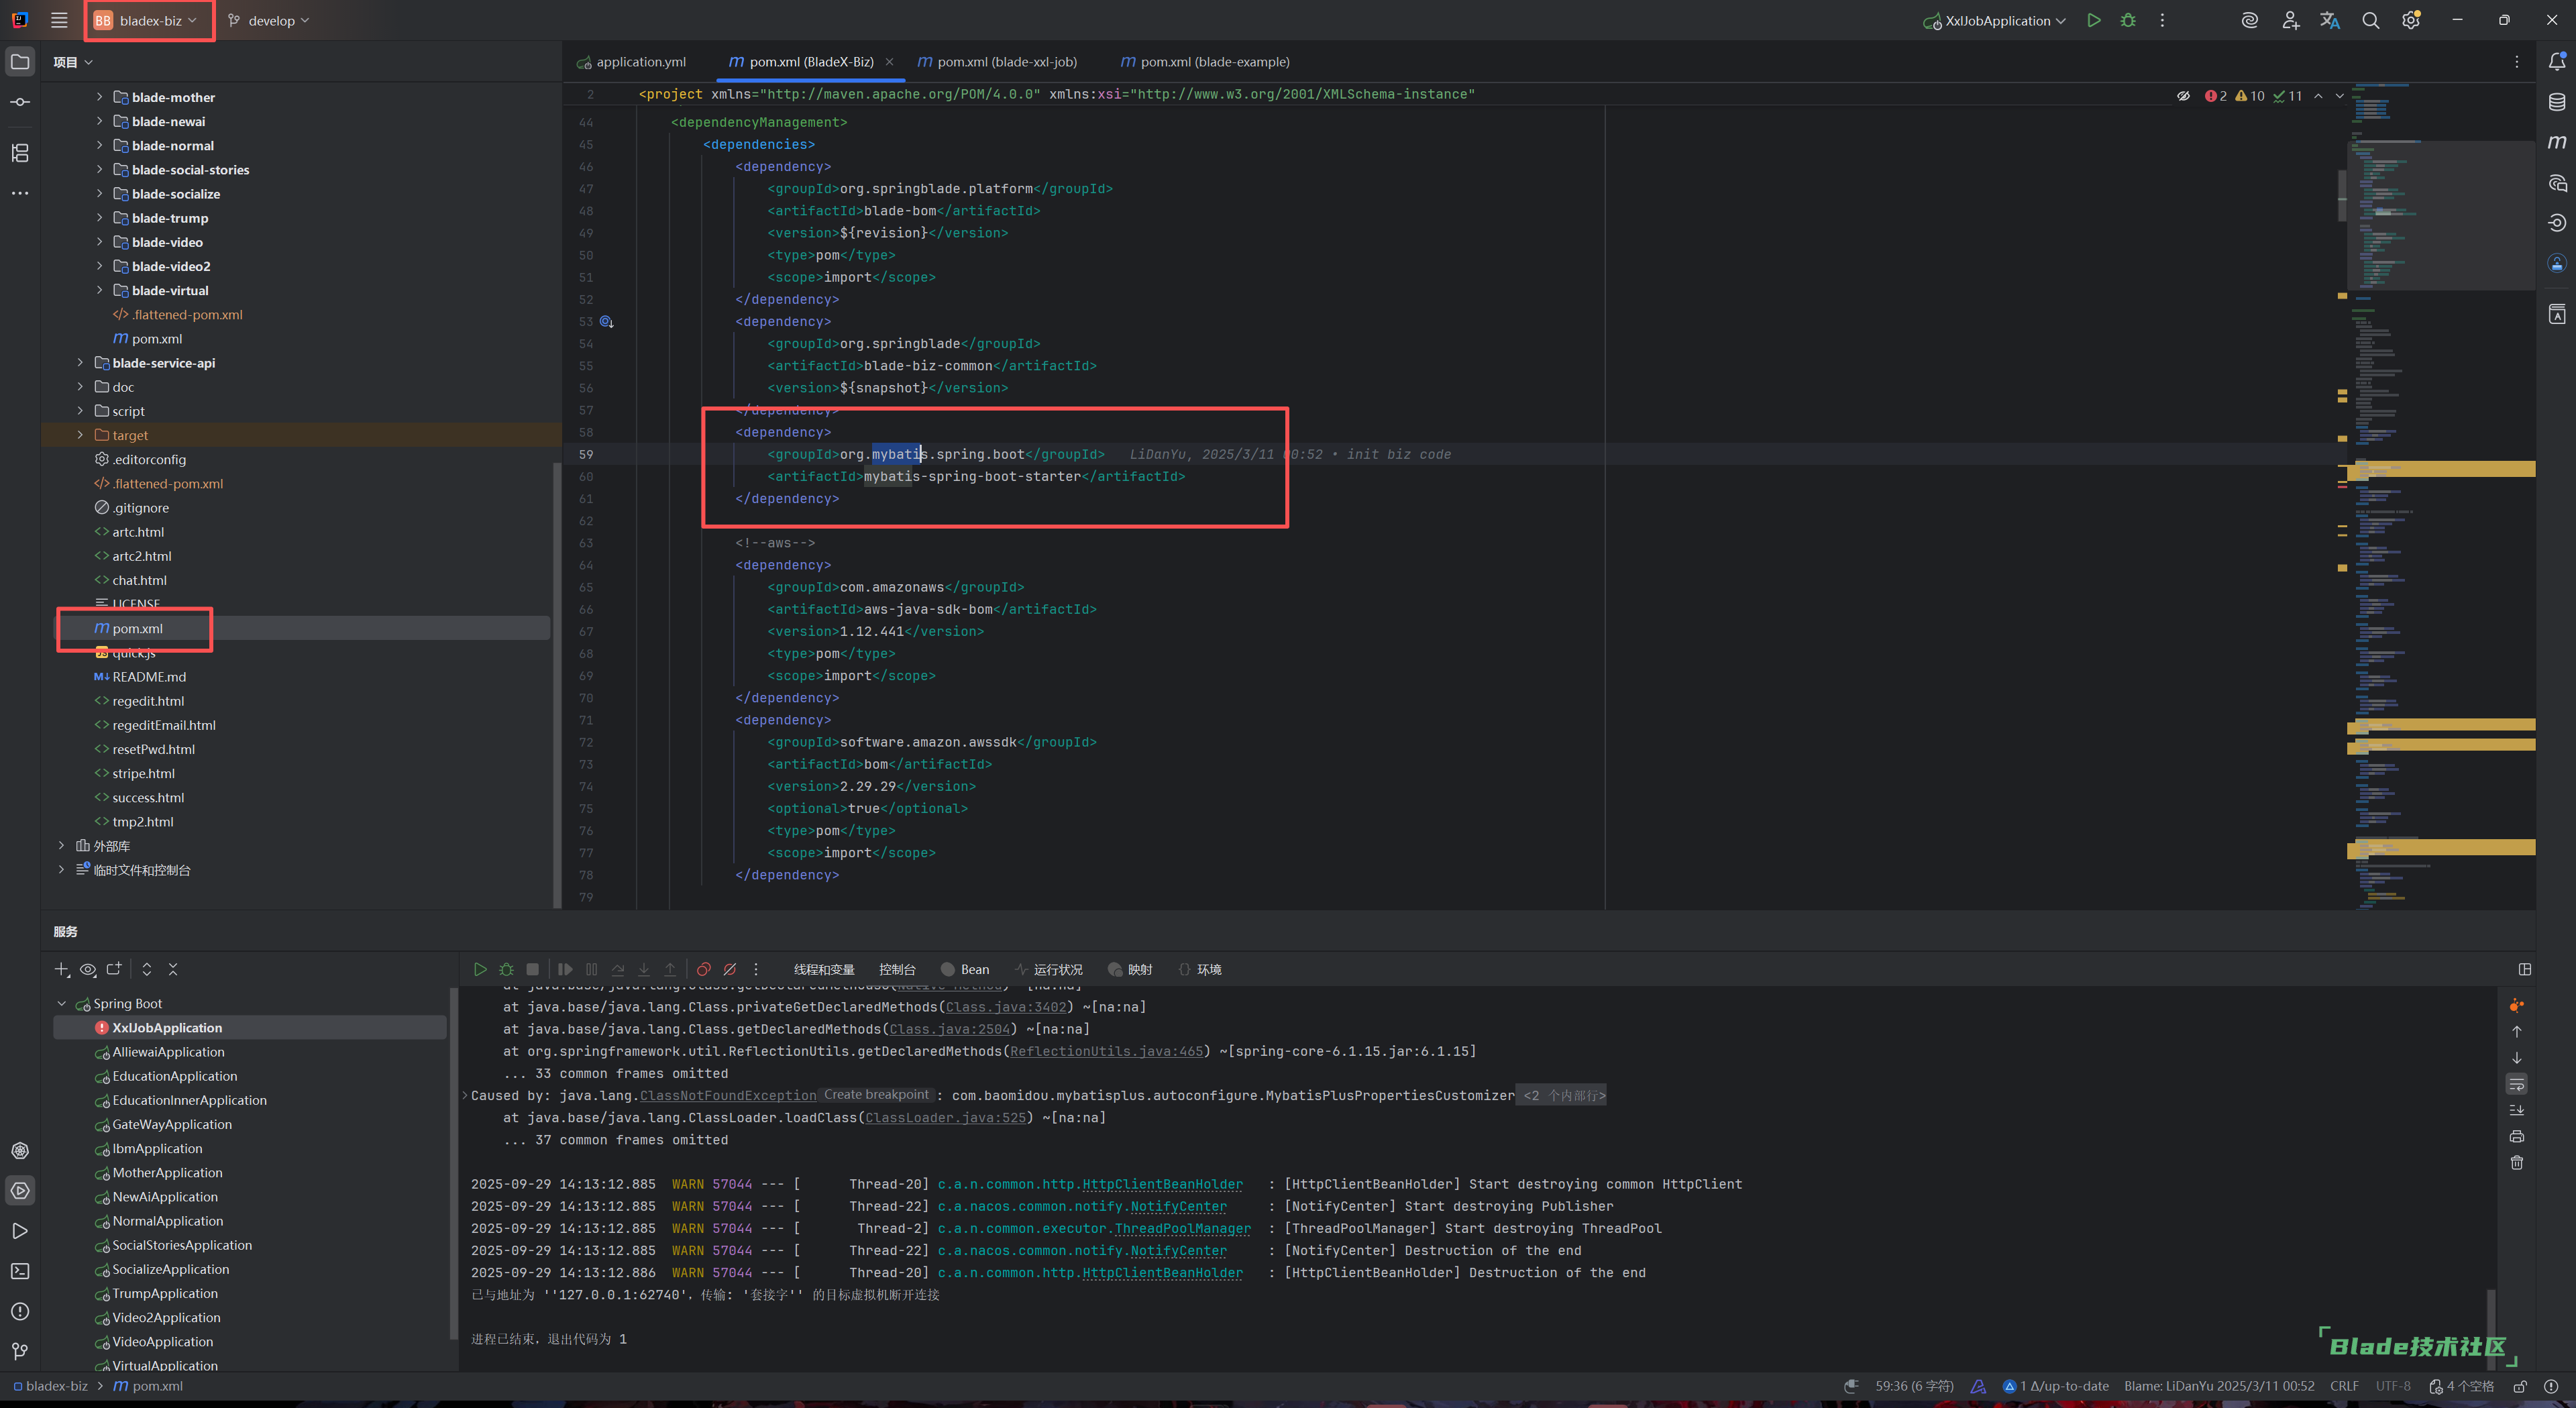Open the Notifications bell panel
Screen dimensions: 2576x1408
(2556, 62)
